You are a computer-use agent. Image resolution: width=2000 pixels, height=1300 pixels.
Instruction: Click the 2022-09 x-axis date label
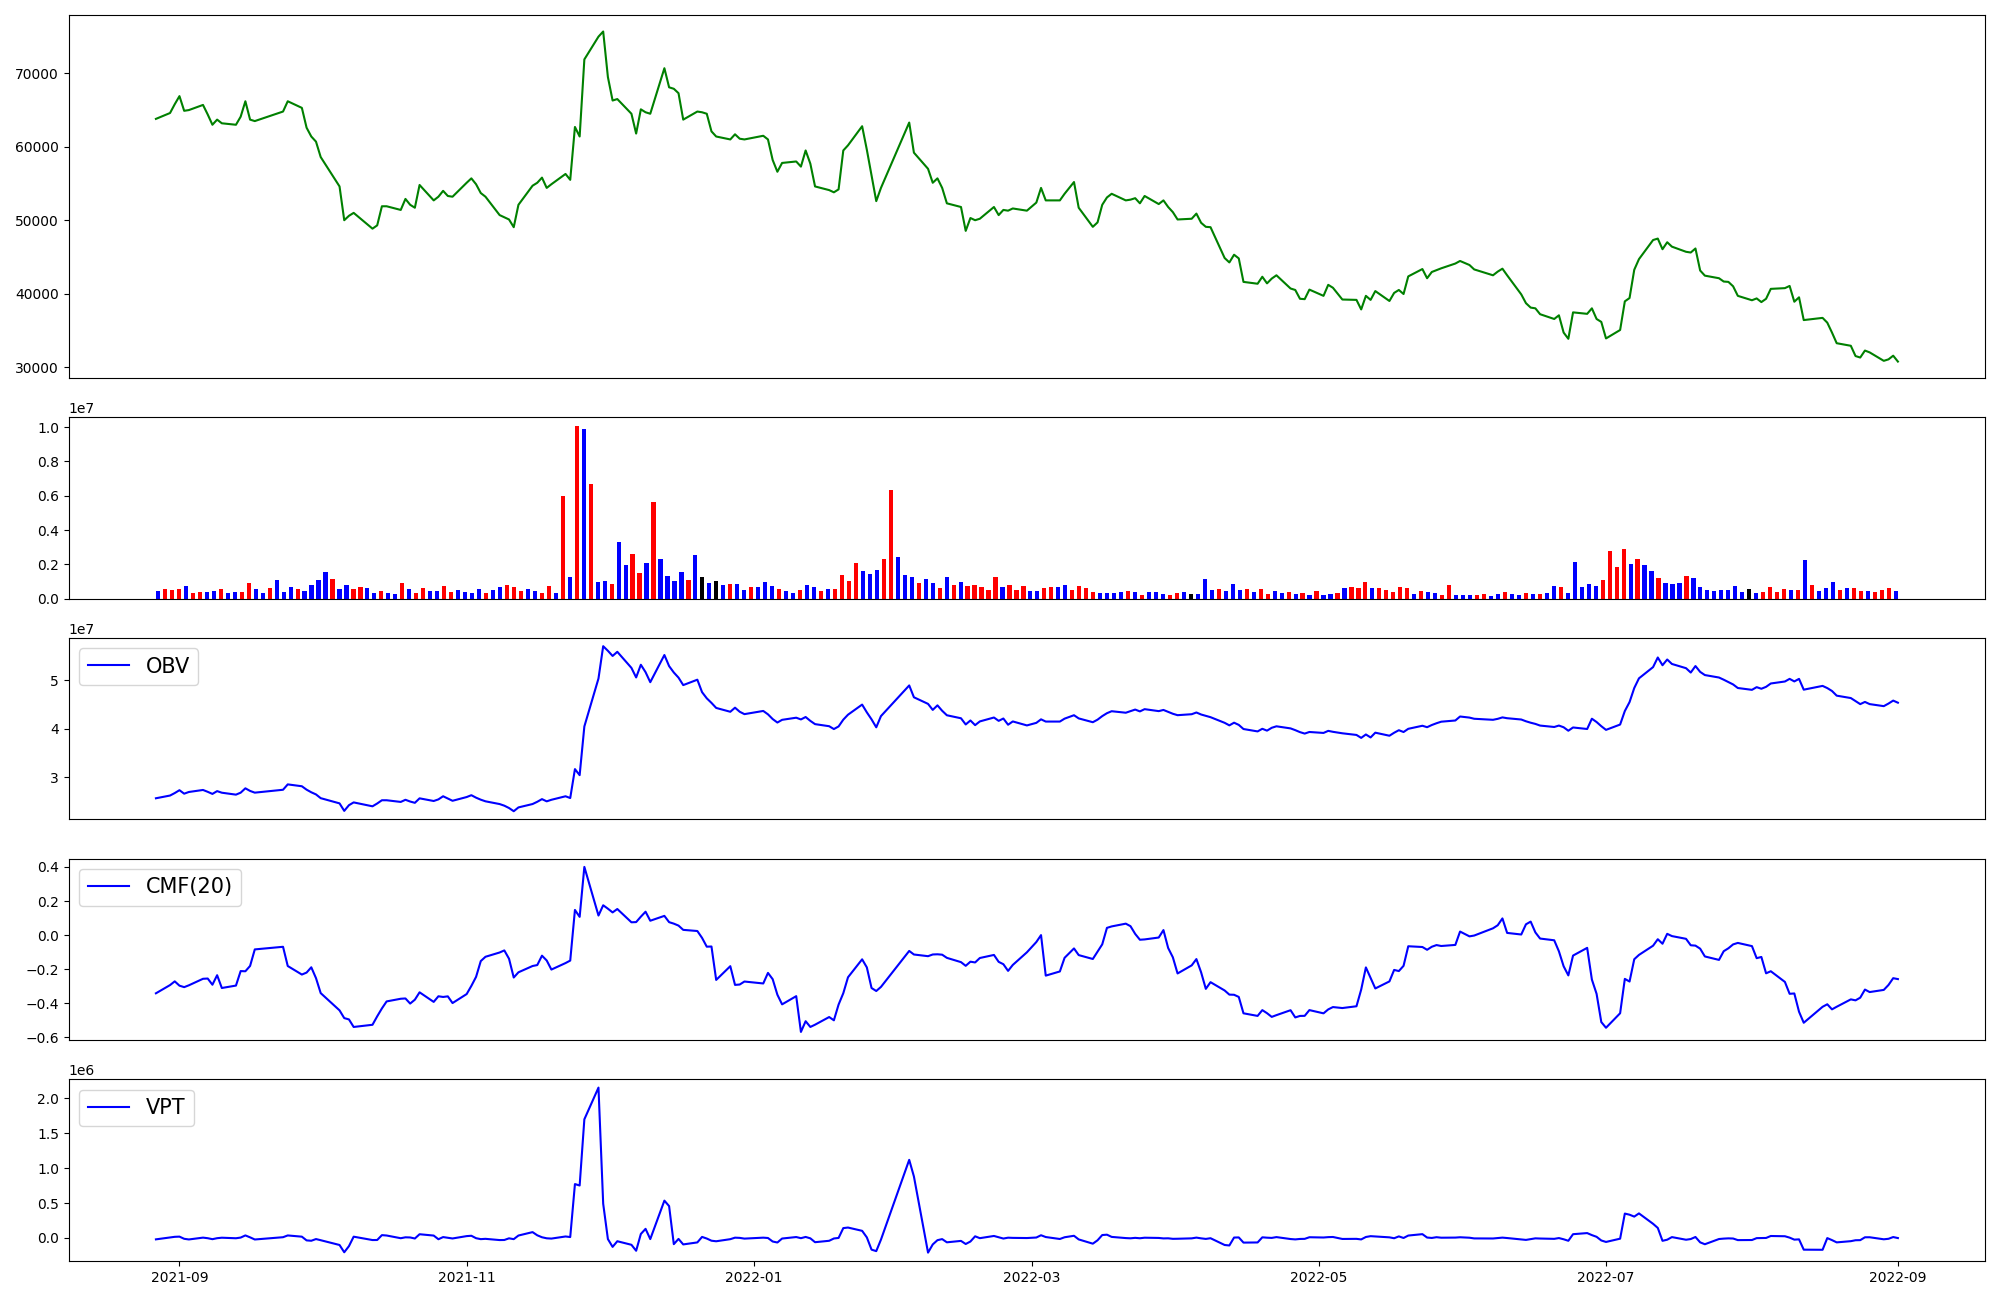click(1898, 1277)
